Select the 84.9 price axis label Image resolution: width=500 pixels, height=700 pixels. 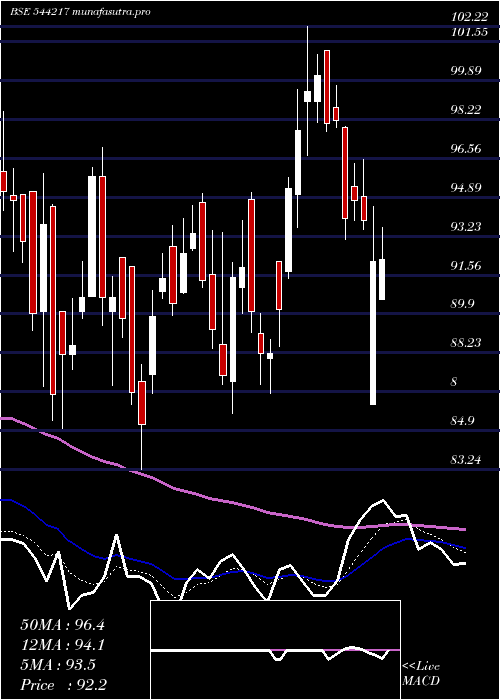464,421
